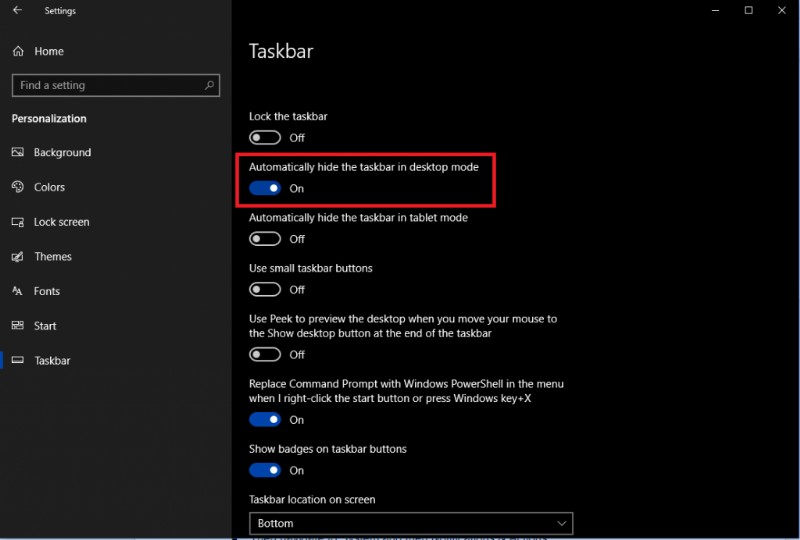
Task: Click 'Show badges on taskbar buttons' label
Action: point(328,449)
